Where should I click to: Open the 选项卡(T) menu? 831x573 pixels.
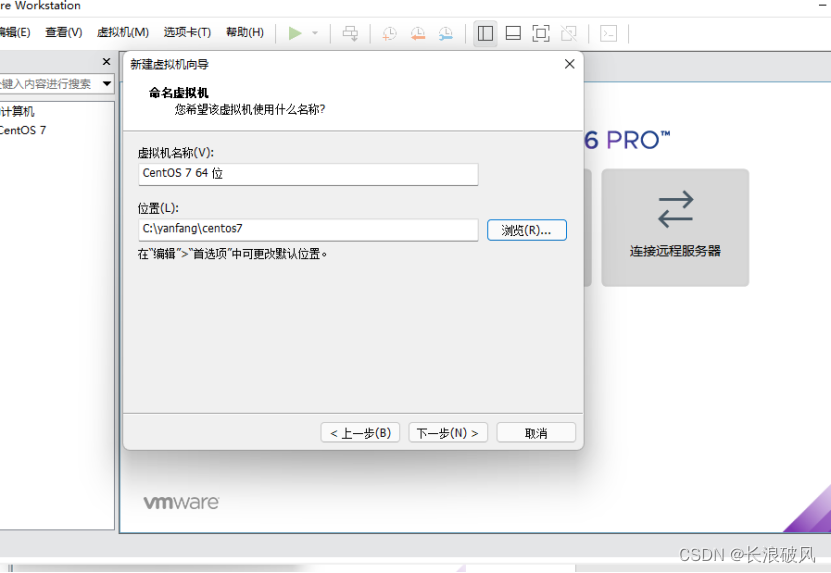(187, 32)
